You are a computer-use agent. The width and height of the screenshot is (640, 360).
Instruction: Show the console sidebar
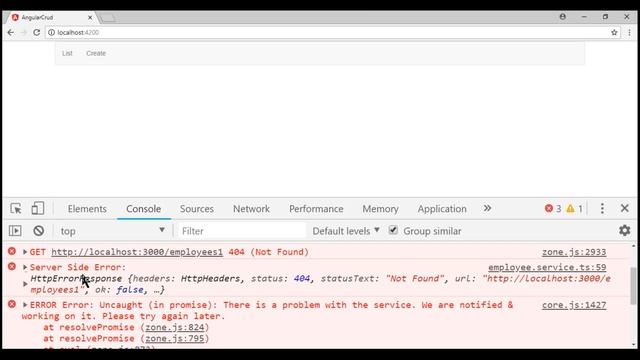point(15,231)
